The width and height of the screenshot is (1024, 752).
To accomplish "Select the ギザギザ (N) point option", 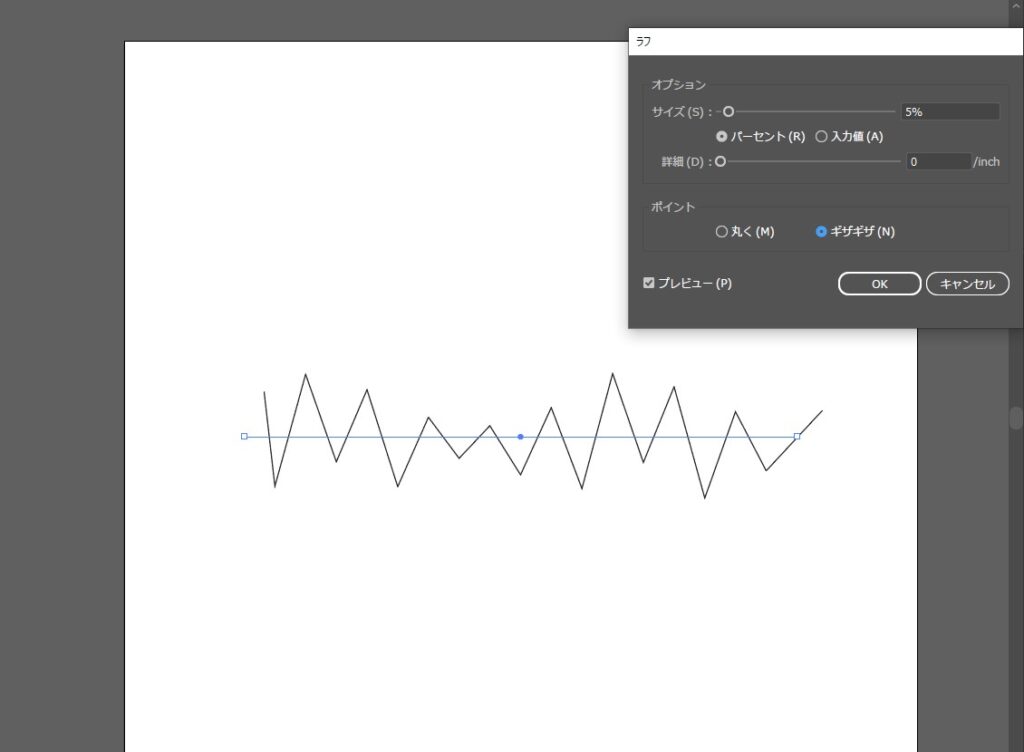I will (x=821, y=232).
